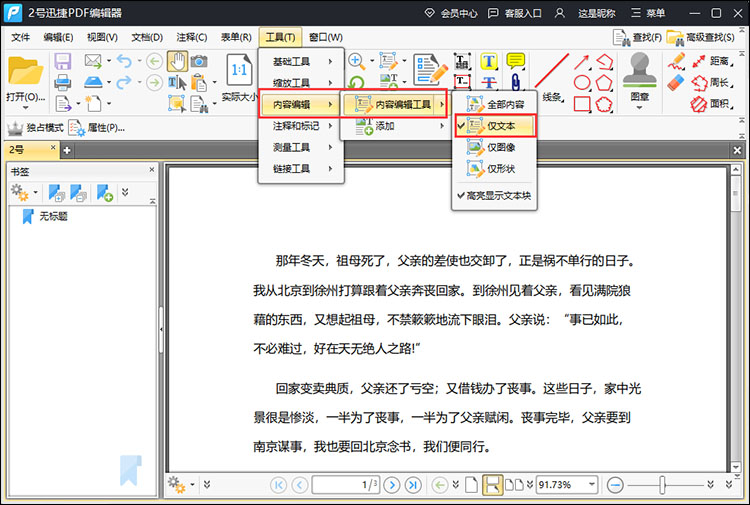The height and width of the screenshot is (505, 750).
Task: Select the Area measuring tool
Action: 711,104
